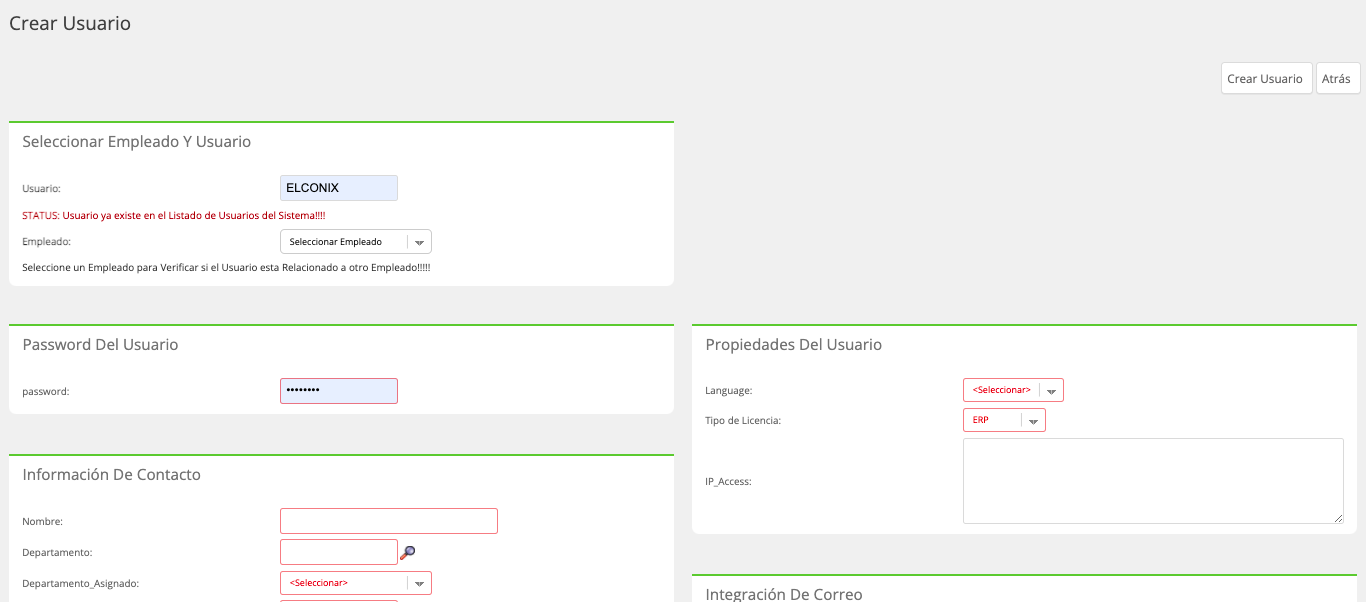
Task: Click the Departamento_Asignado: label
Action: 81,583
